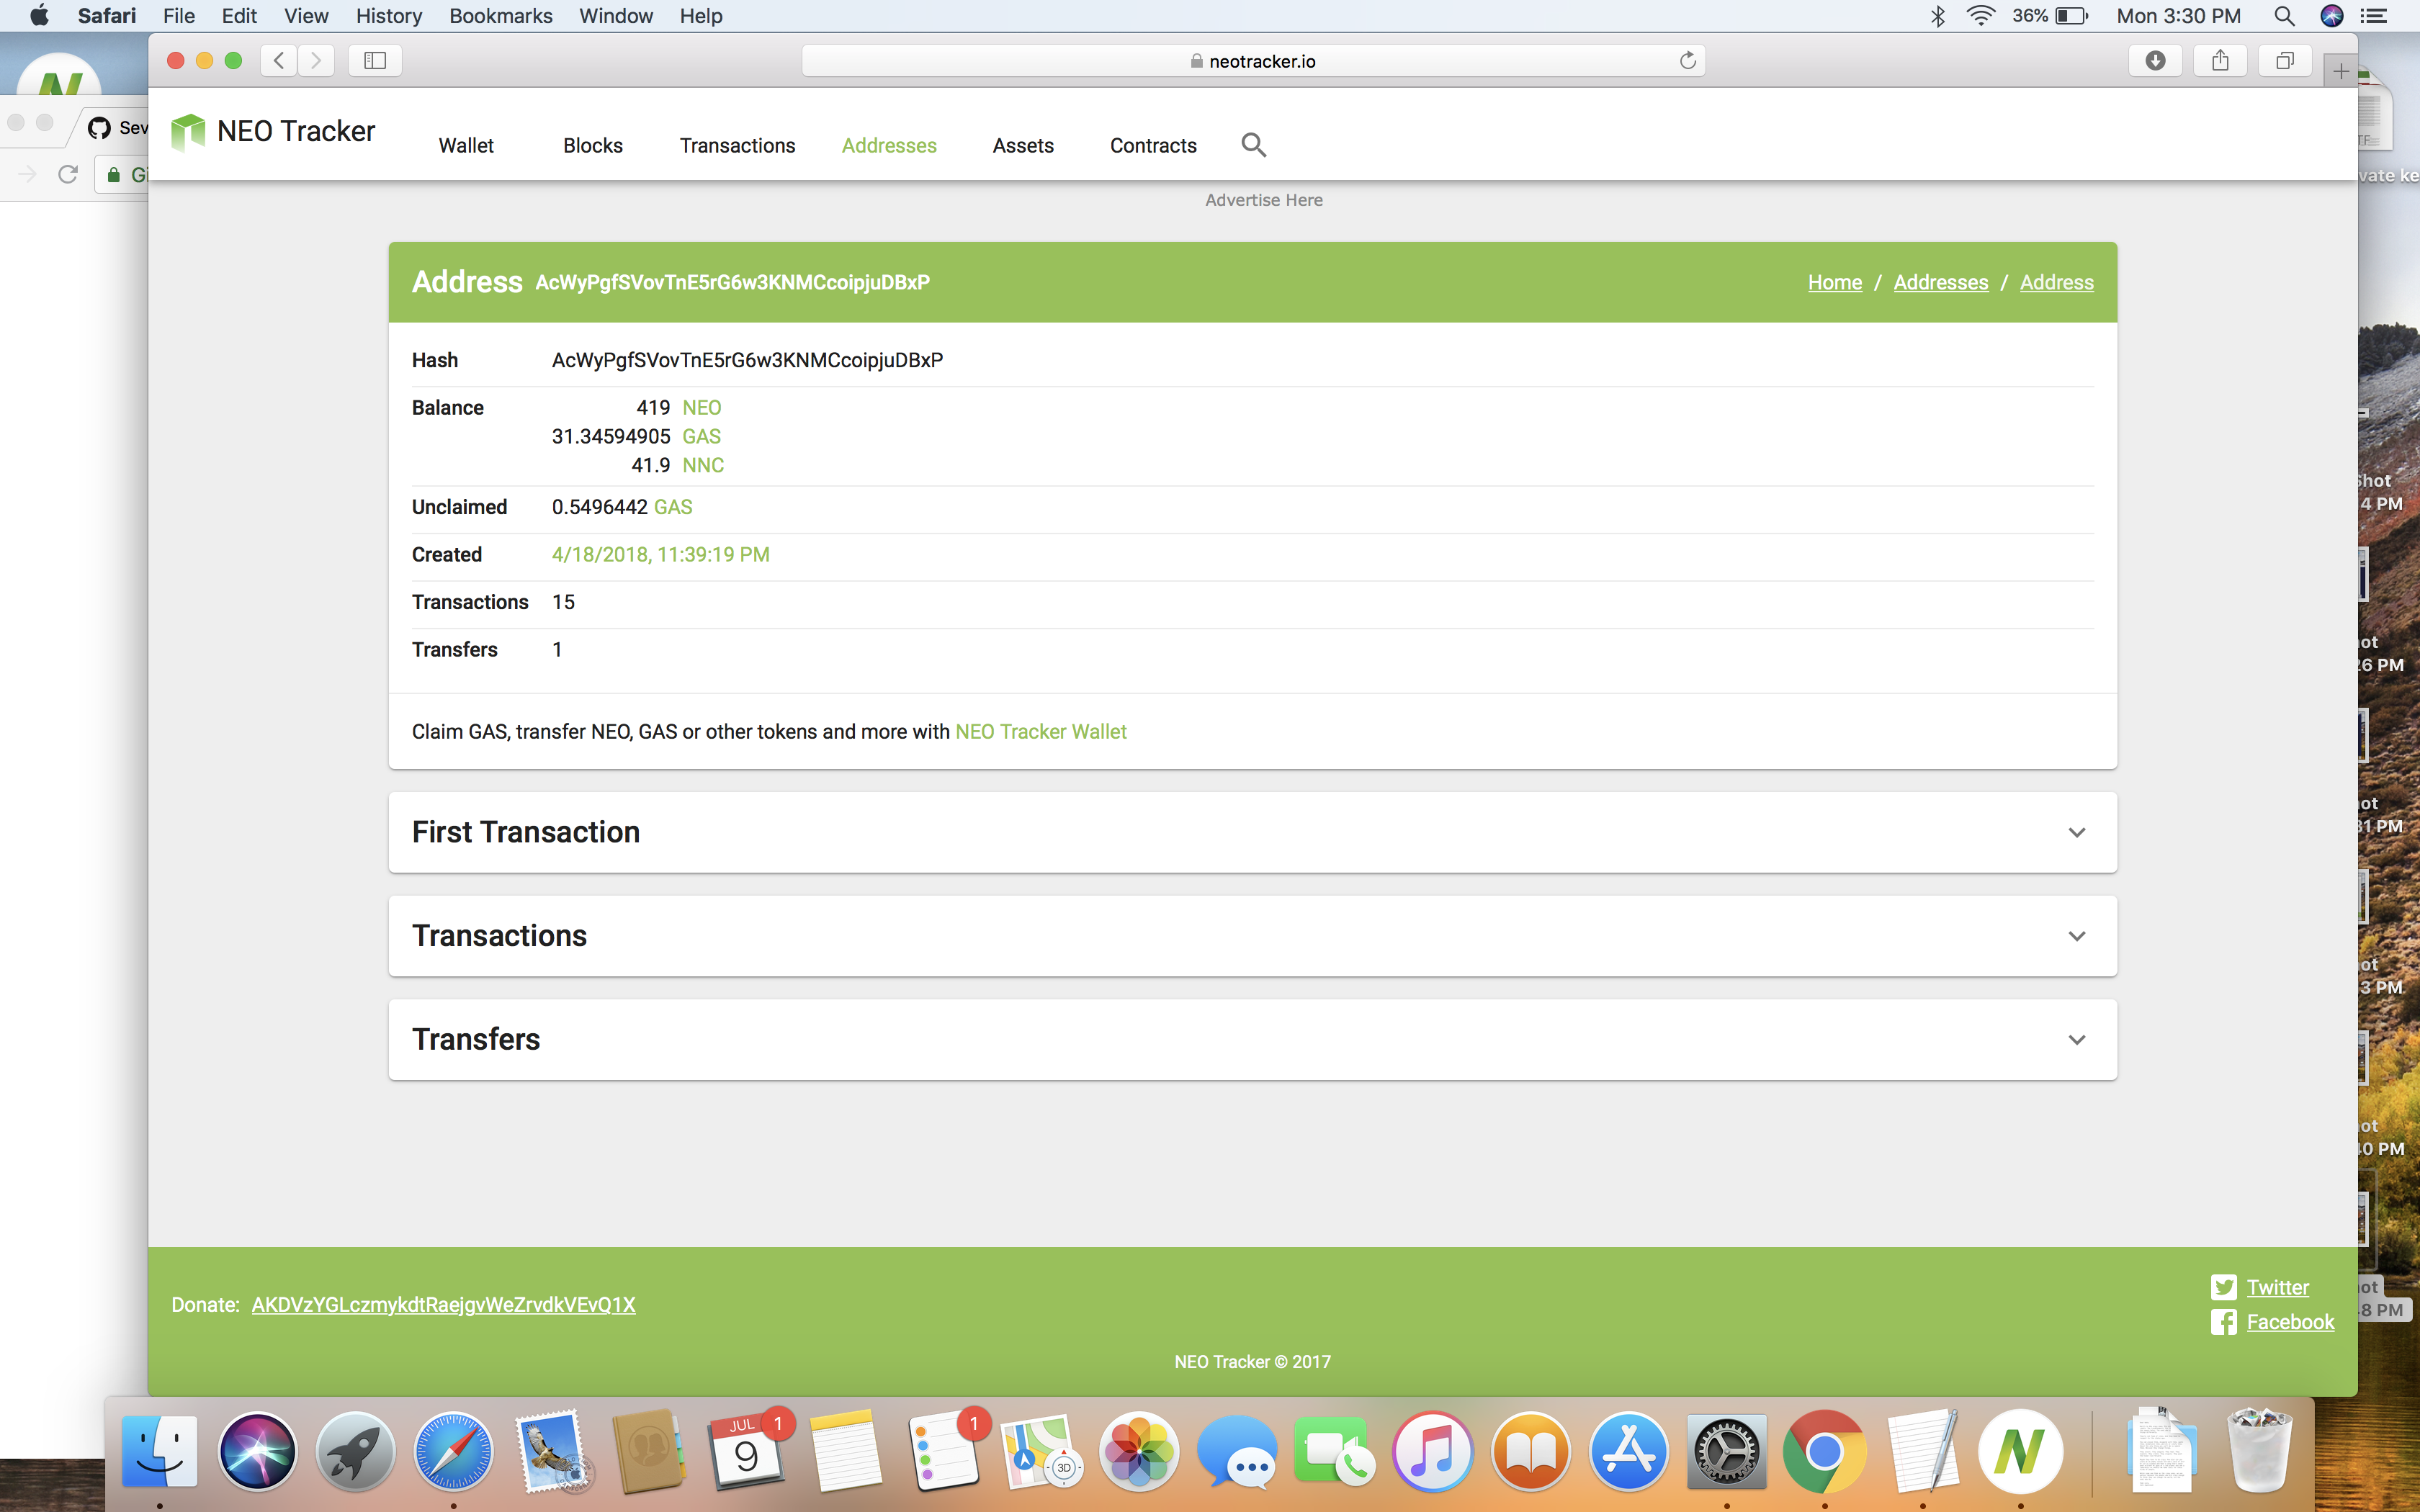This screenshot has width=2420, height=1512.
Task: Follow the Home breadcrumb link
Action: tap(1835, 283)
